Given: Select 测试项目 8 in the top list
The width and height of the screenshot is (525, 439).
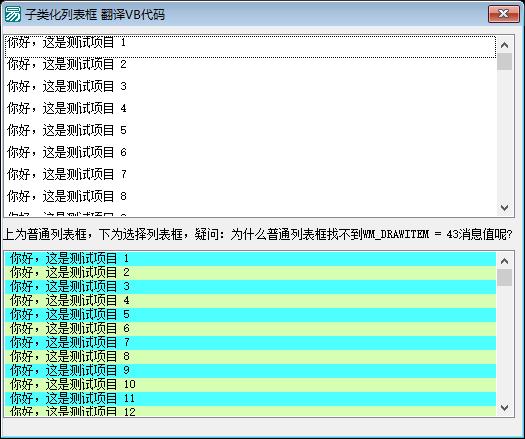Looking at the screenshot, I should (250, 196).
